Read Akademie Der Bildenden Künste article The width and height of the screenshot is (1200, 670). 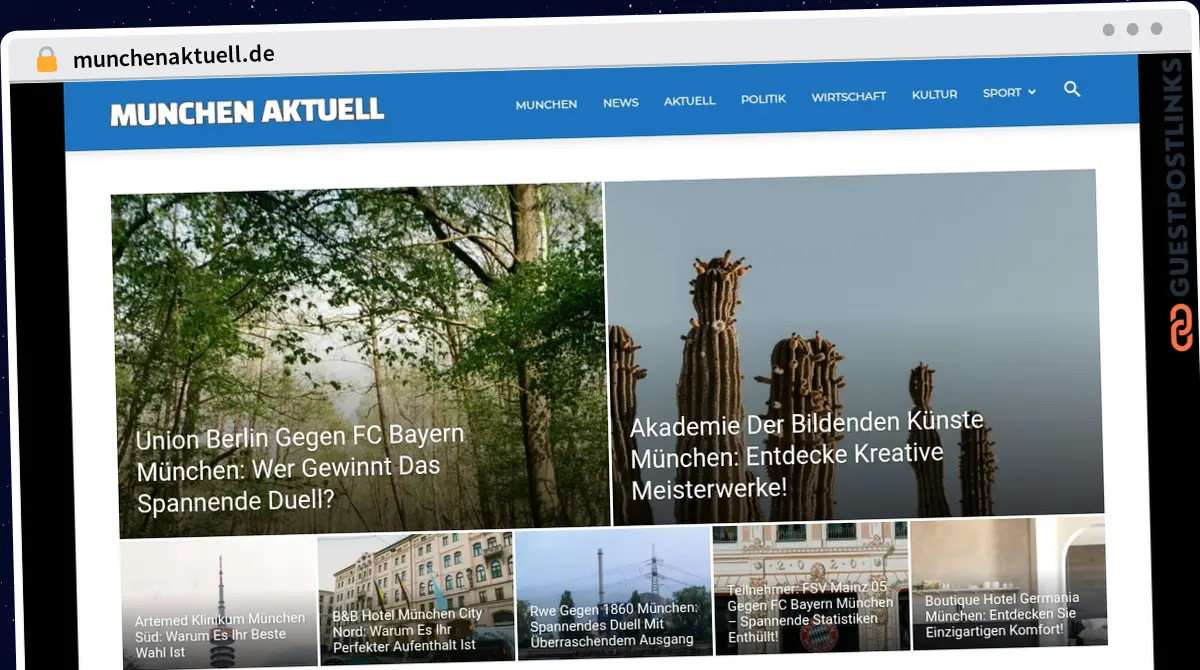(x=807, y=453)
